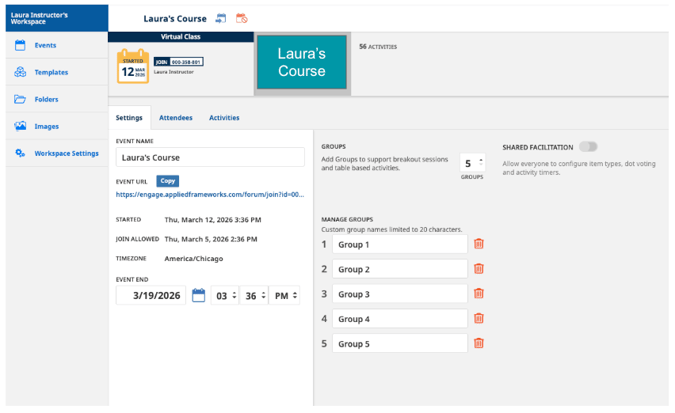
Task: Remove Group 4 using the trash icon
Action: (478, 319)
